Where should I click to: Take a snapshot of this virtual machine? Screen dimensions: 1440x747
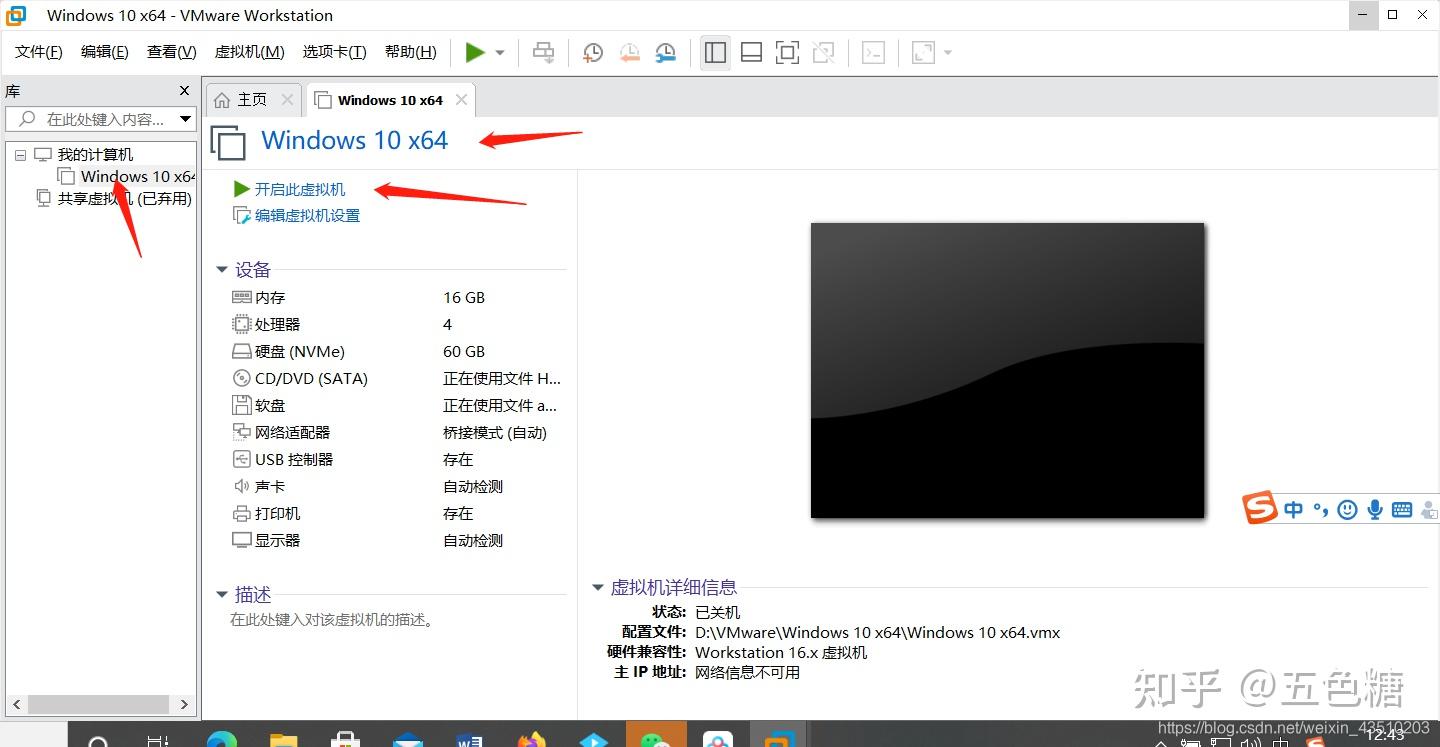point(592,52)
